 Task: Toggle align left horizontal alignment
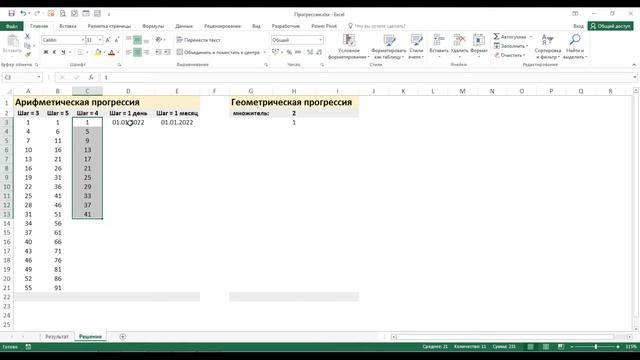tap(129, 52)
